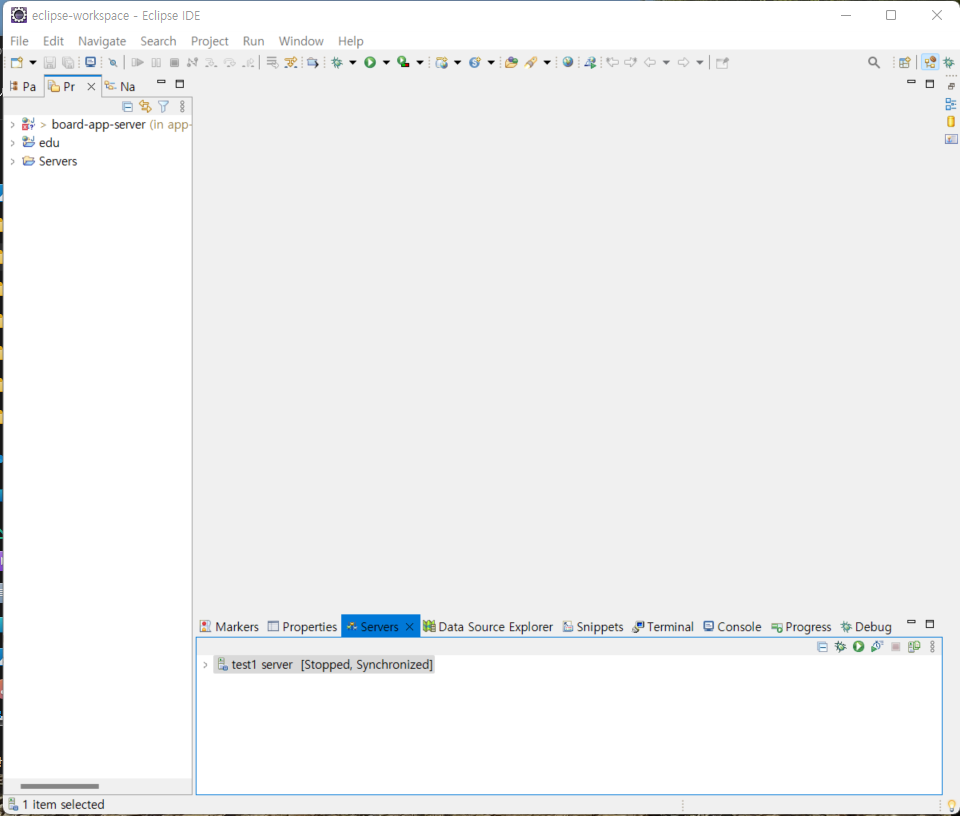Click the New Servlet icon
Image resolution: width=960 pixels, height=816 pixels.
point(474,62)
